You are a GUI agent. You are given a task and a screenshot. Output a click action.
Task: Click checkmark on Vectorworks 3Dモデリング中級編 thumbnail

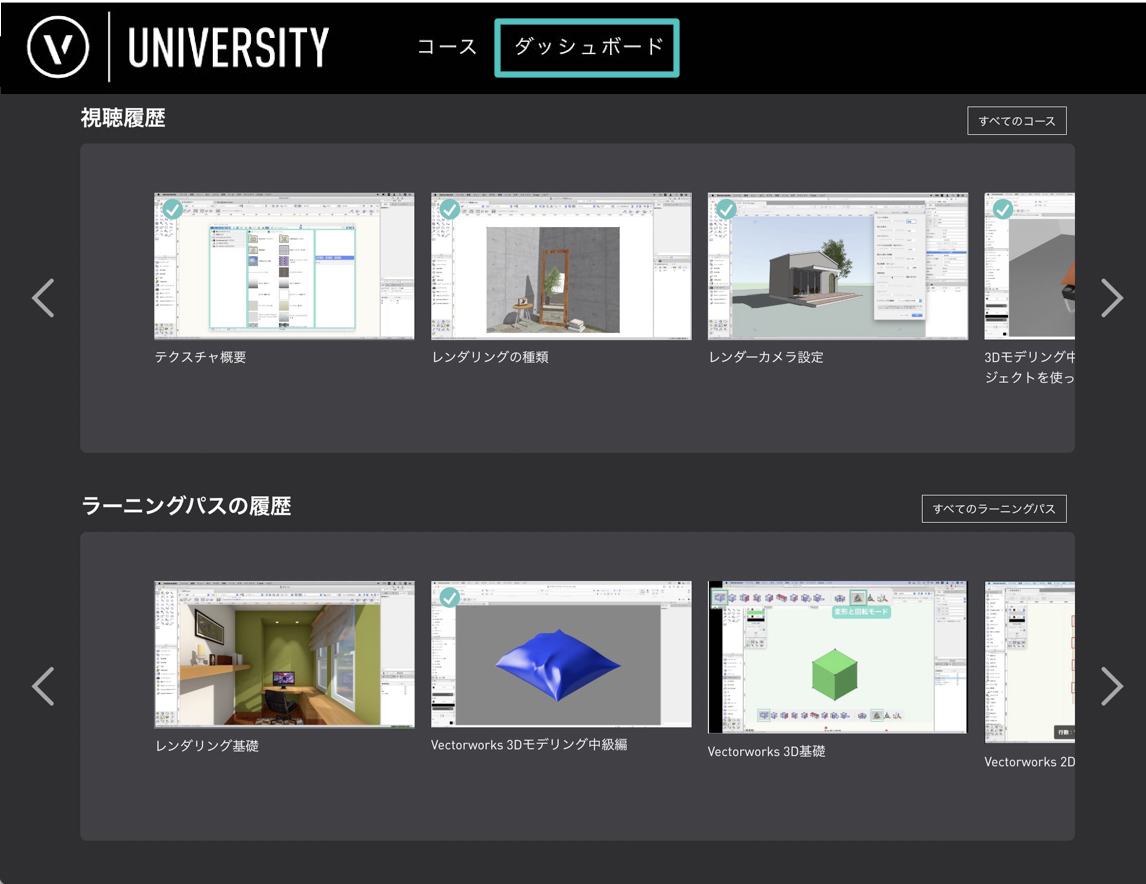click(x=449, y=597)
